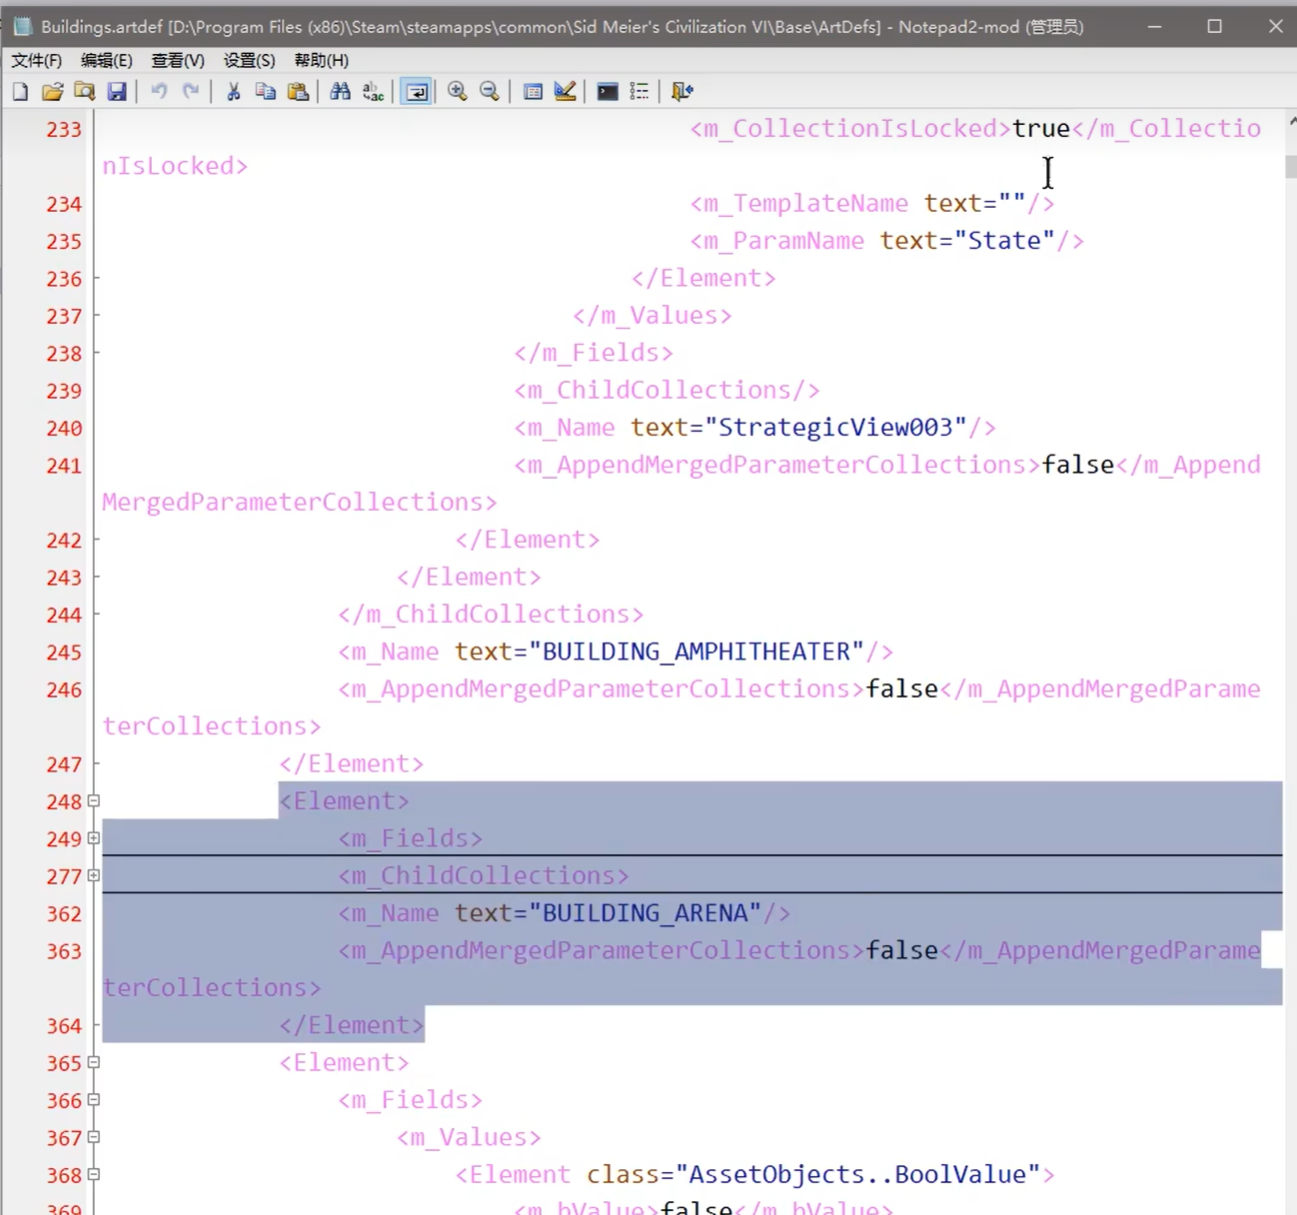Open a file with the folder icon
Screen dimensions: 1297x1215
[52, 92]
